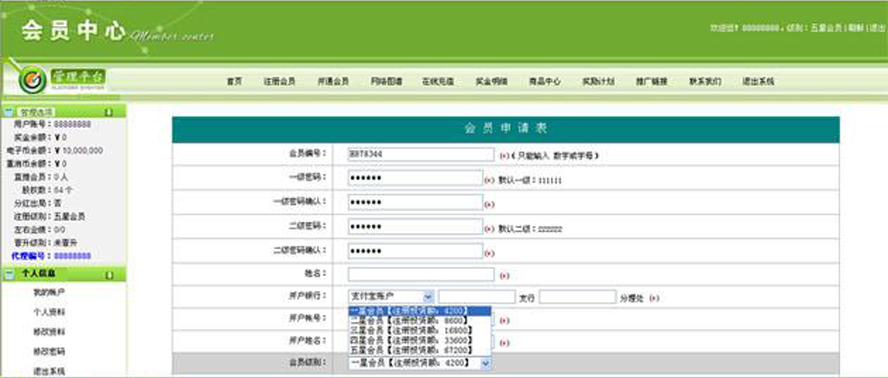Click the 退出 link in the header
The height and width of the screenshot is (378, 888).
point(877,28)
